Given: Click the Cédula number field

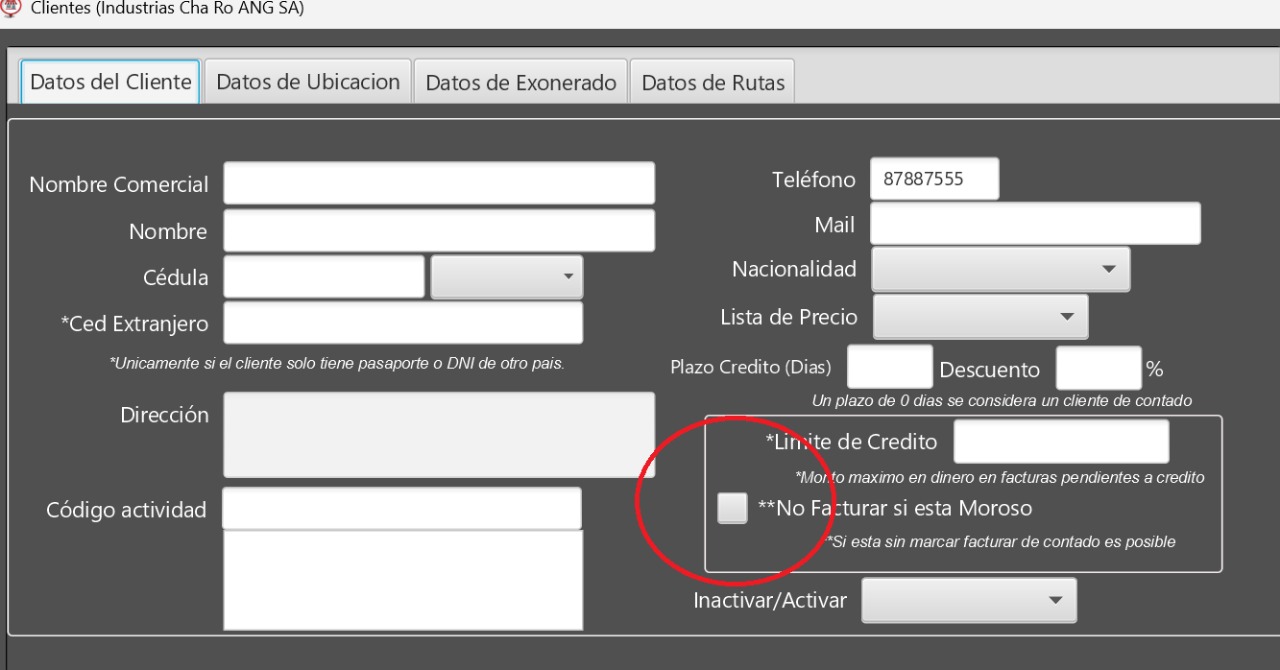Looking at the screenshot, I should (x=324, y=277).
